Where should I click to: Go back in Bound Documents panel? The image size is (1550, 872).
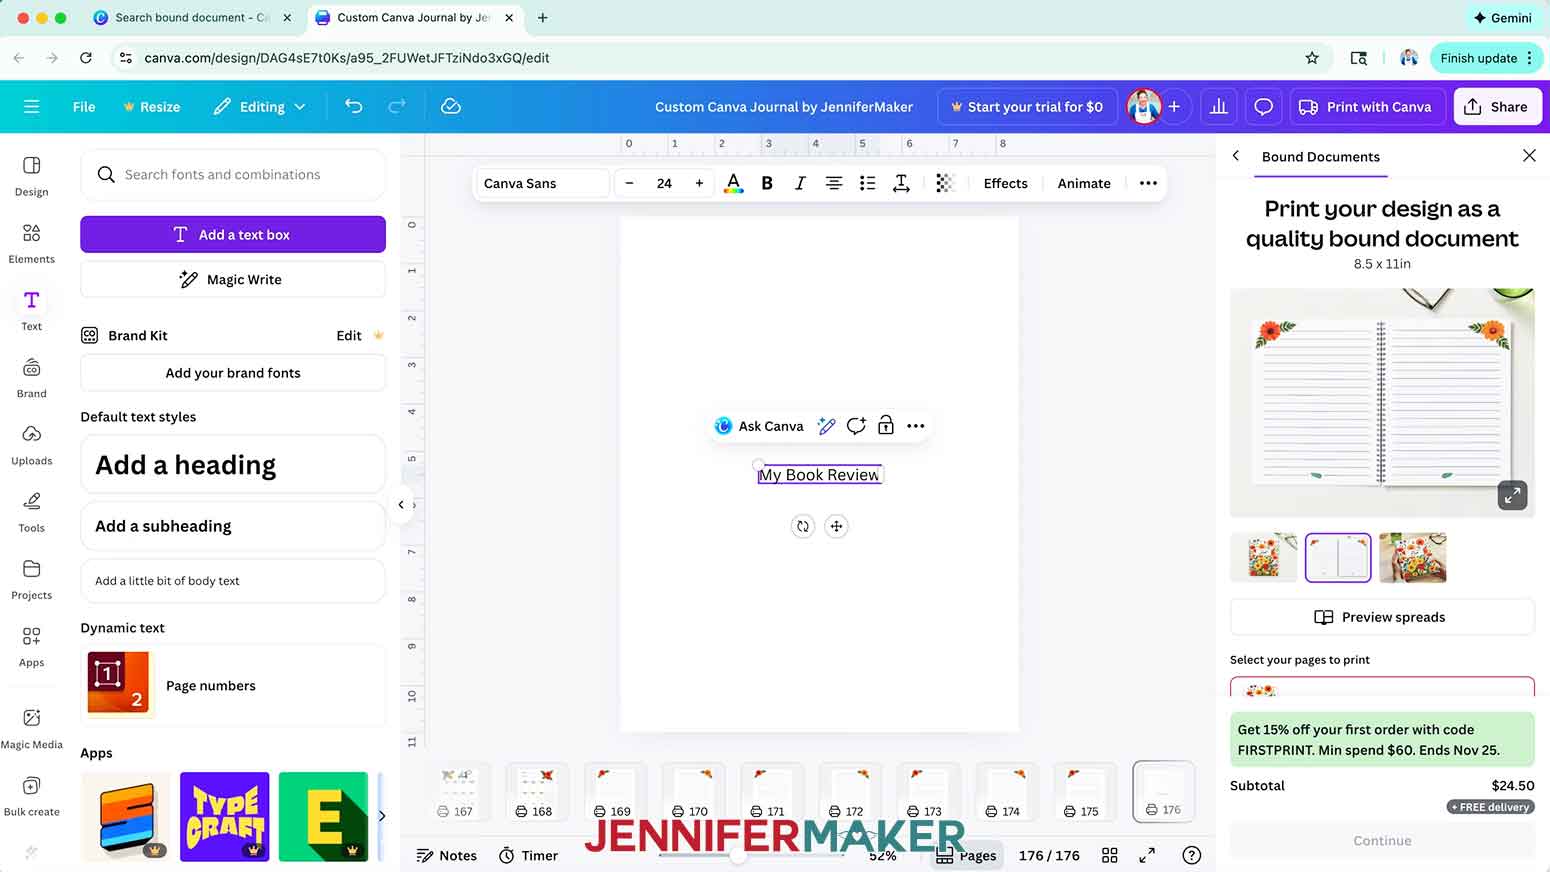(x=1236, y=156)
